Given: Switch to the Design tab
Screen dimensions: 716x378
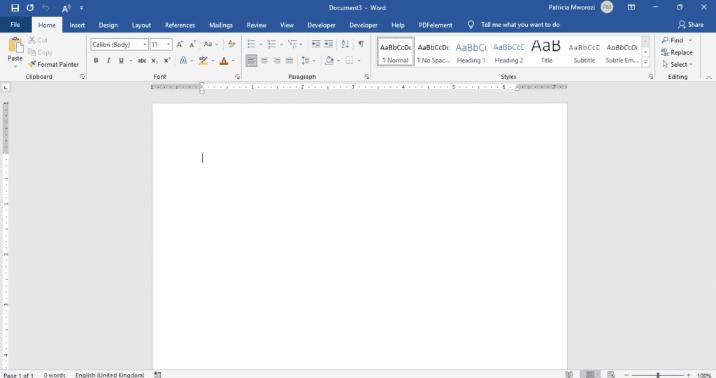Looking at the screenshot, I should [108, 25].
